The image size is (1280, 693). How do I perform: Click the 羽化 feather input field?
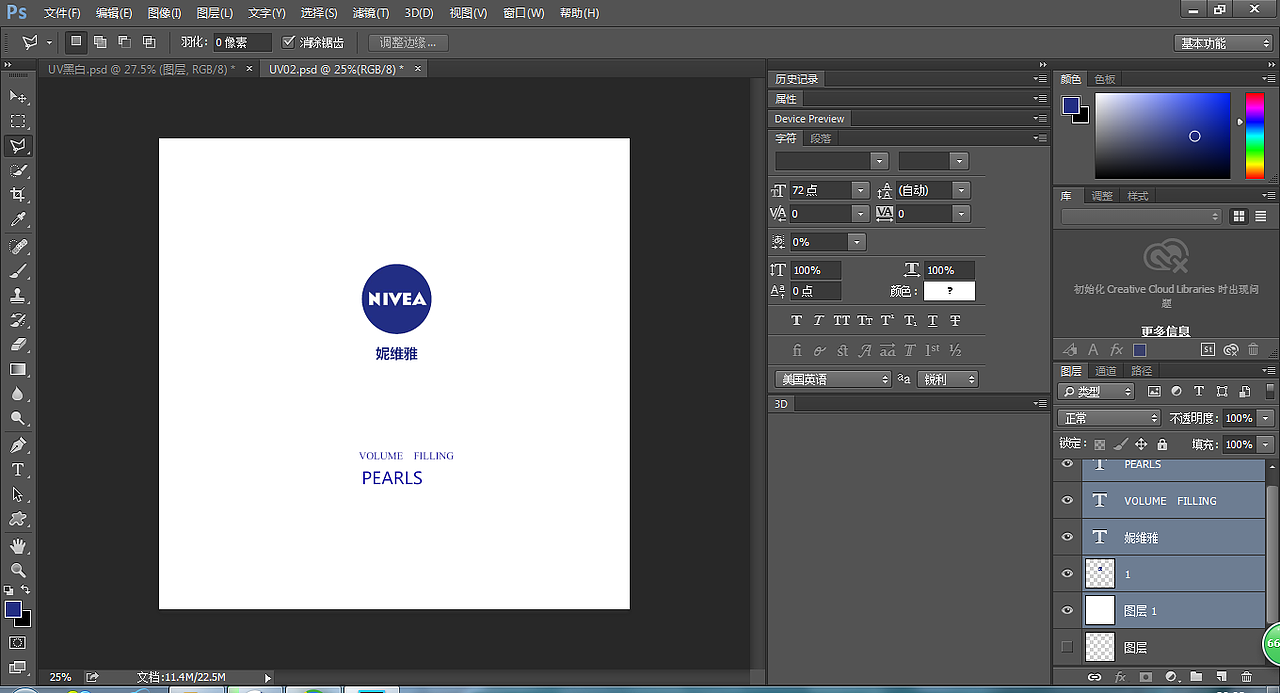pyautogui.click(x=243, y=42)
